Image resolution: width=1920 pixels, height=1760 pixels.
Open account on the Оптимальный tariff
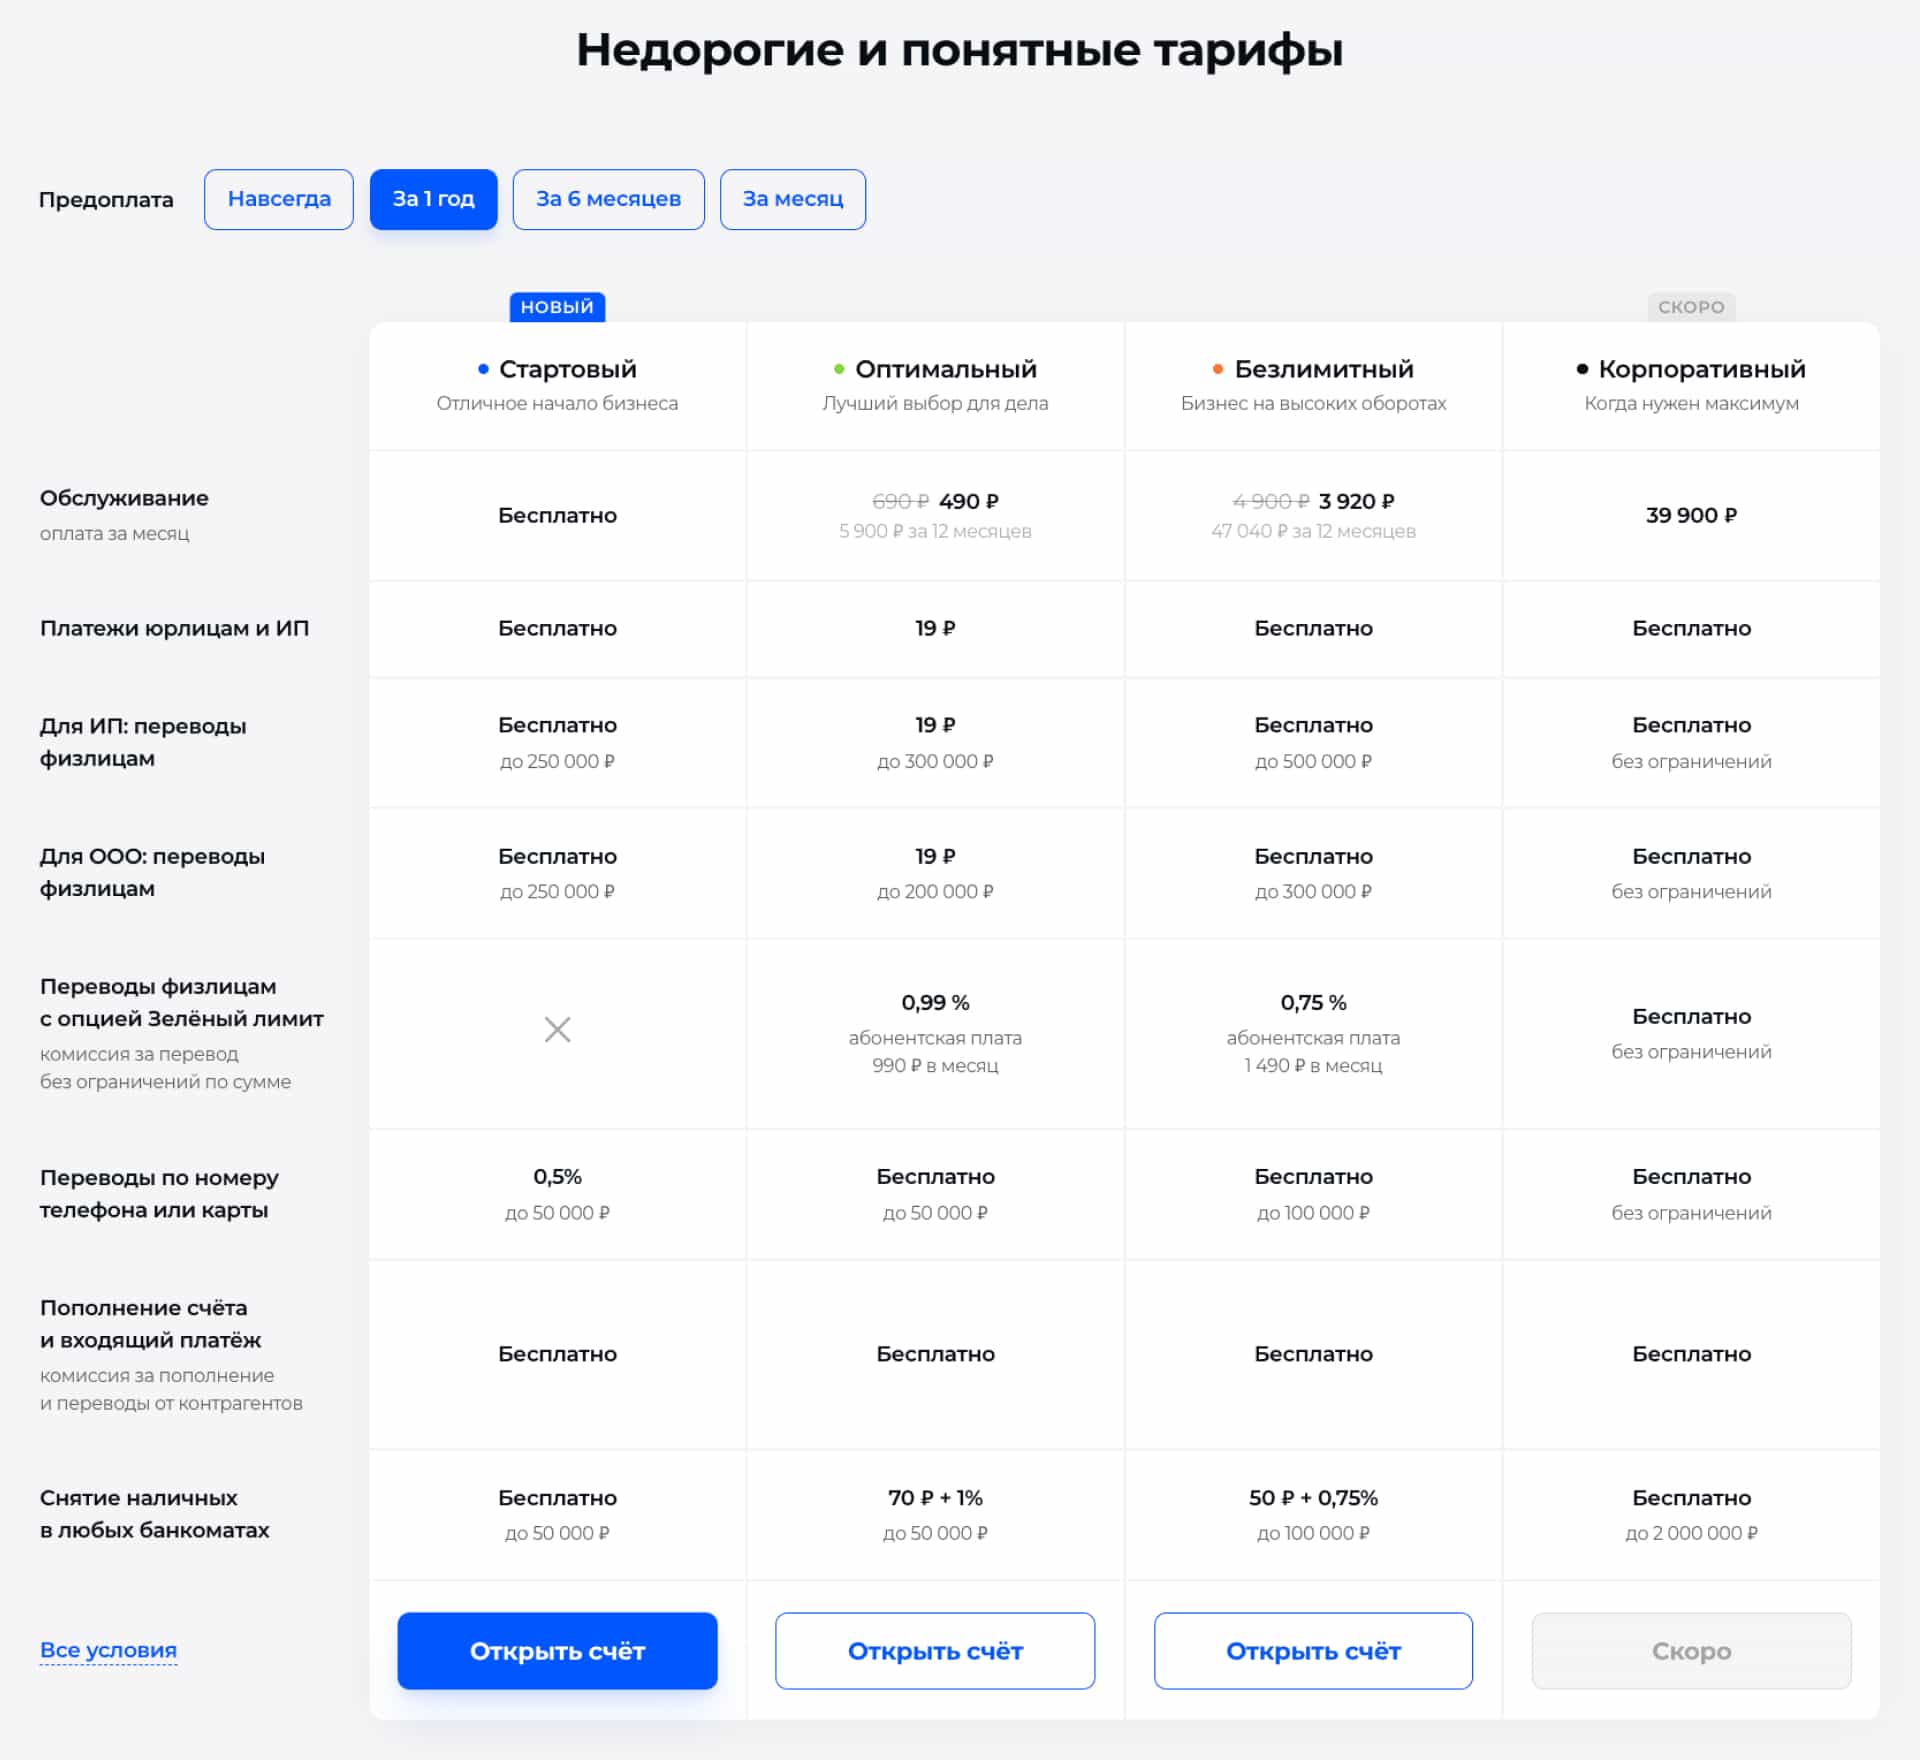(935, 1651)
